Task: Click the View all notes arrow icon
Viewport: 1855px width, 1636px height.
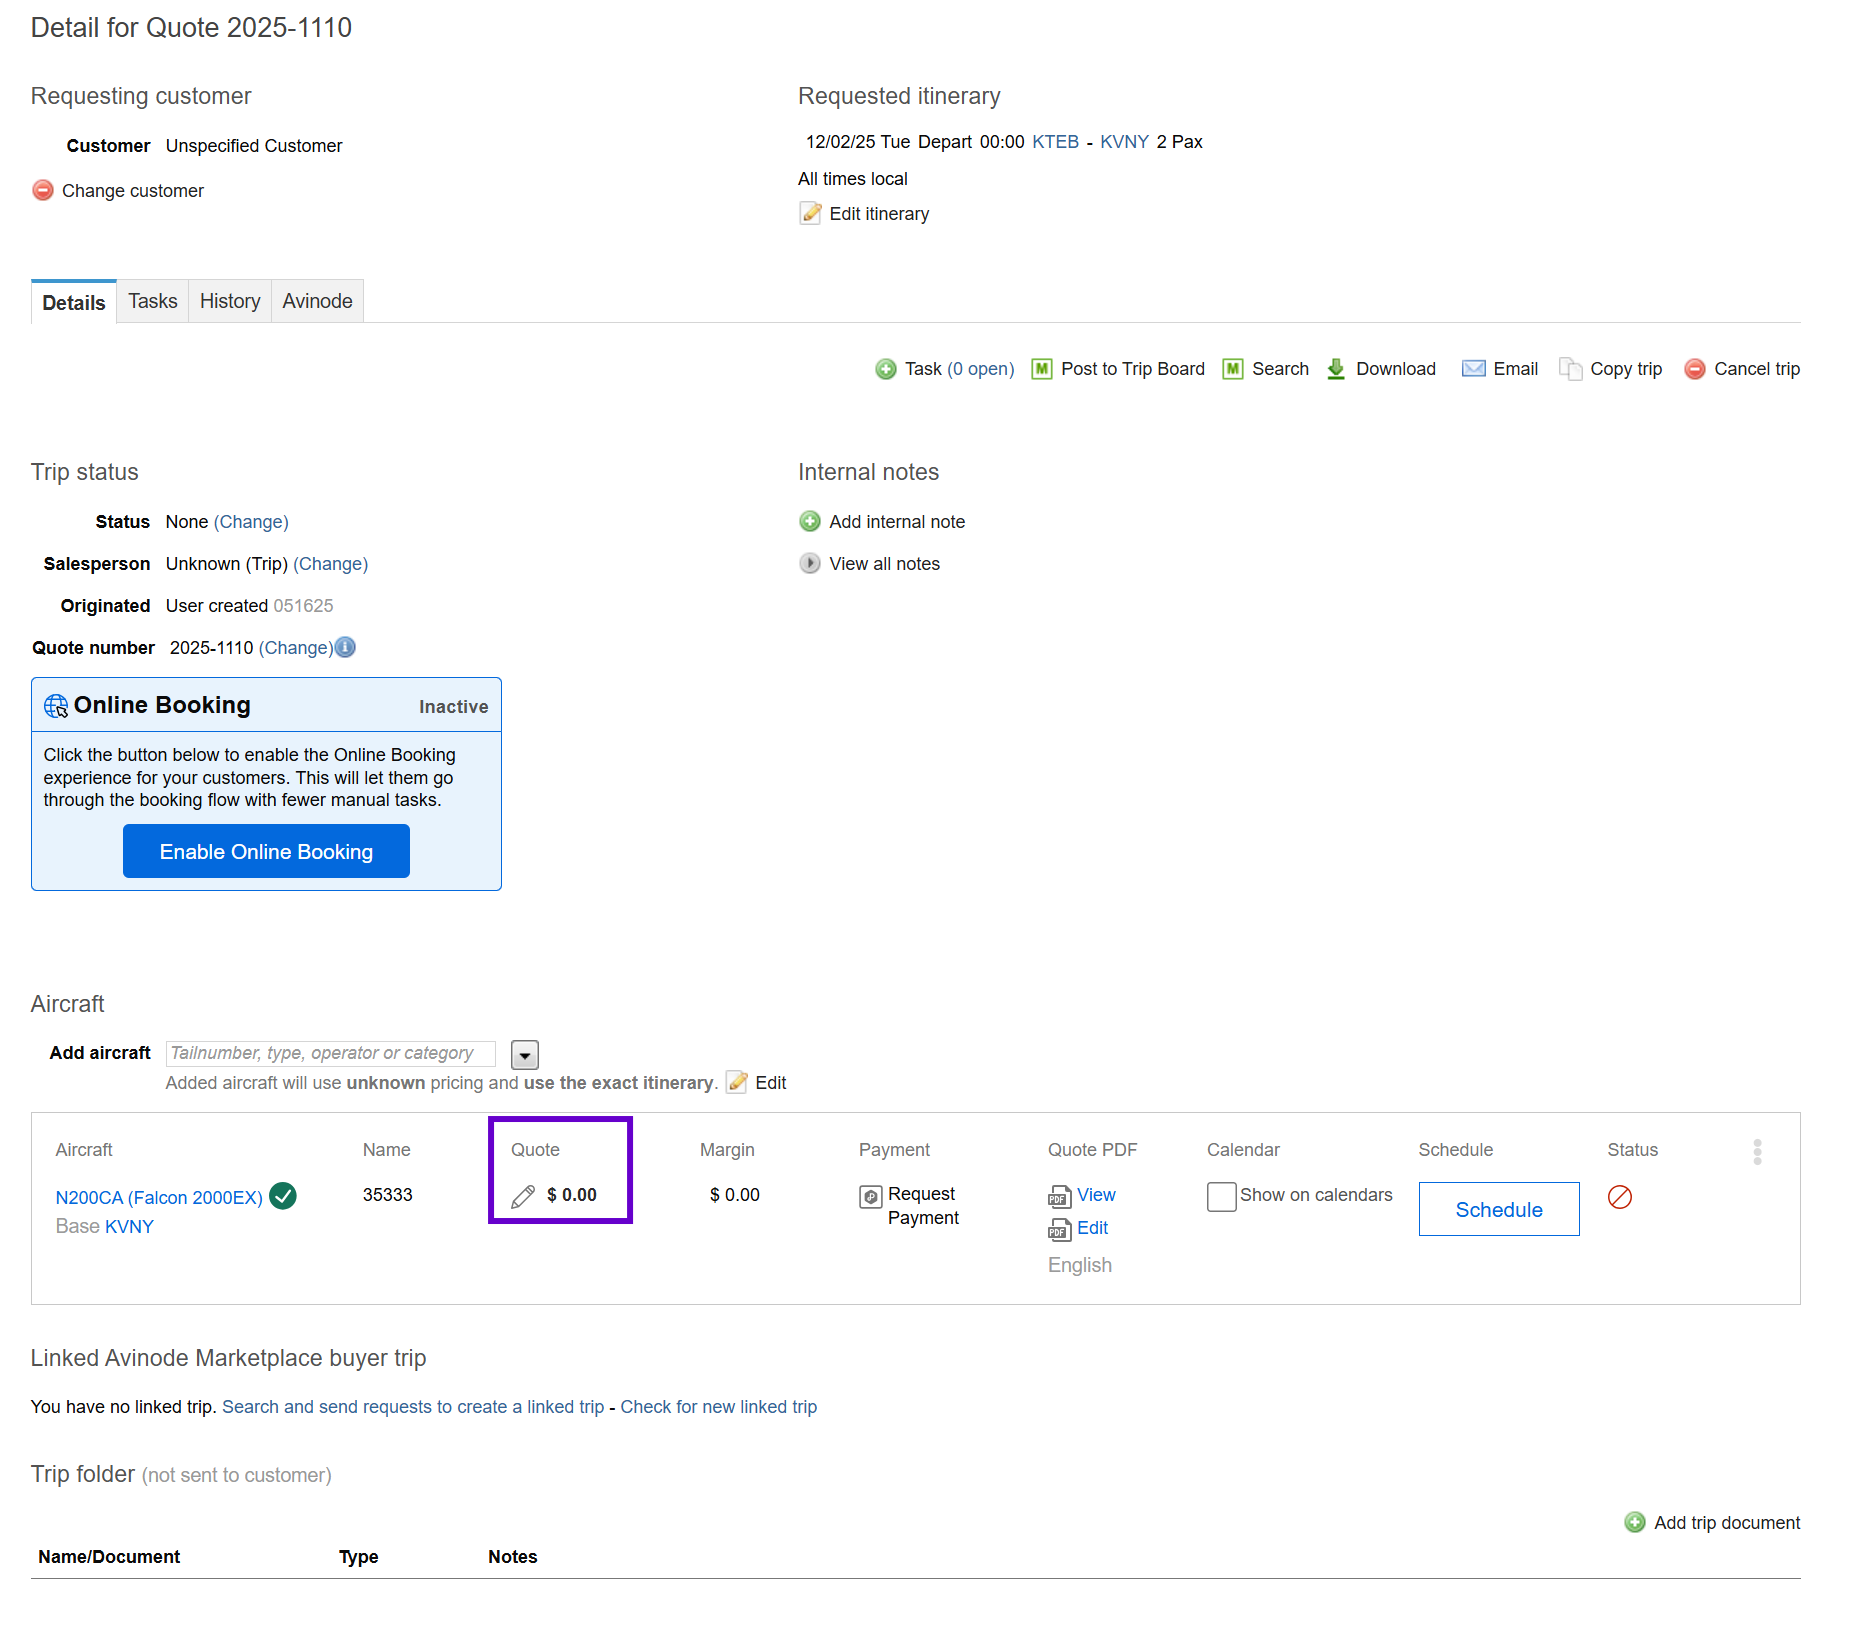Action: point(810,563)
